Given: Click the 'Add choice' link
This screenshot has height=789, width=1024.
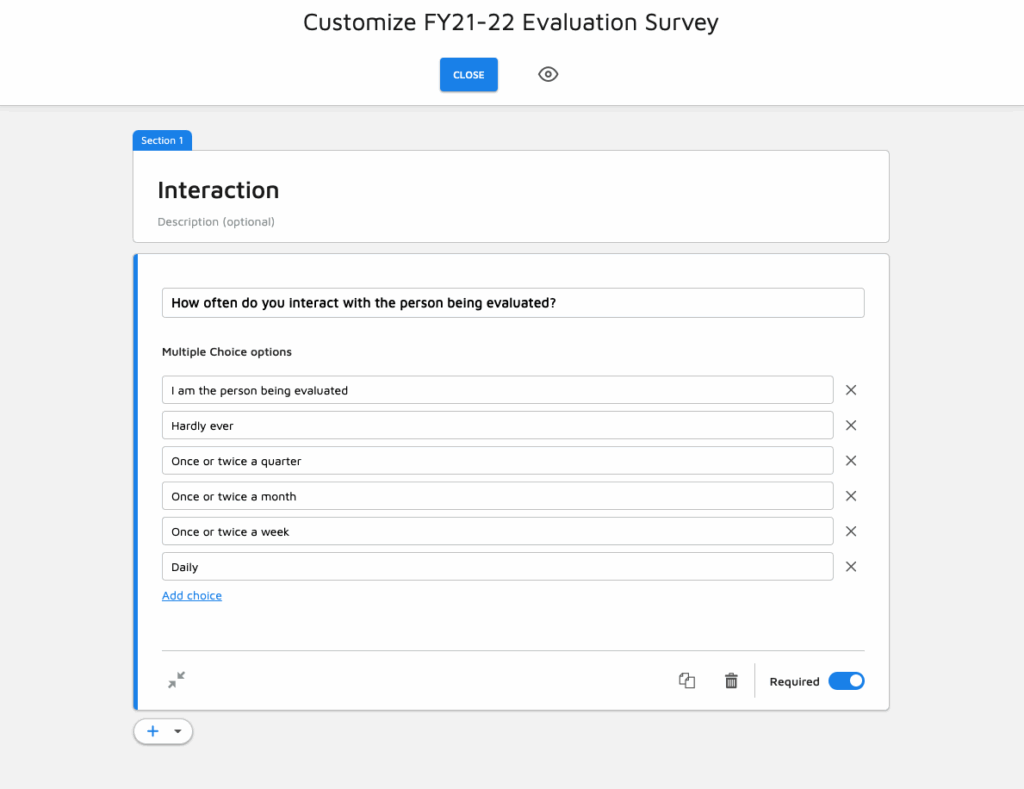Looking at the screenshot, I should (x=192, y=596).
